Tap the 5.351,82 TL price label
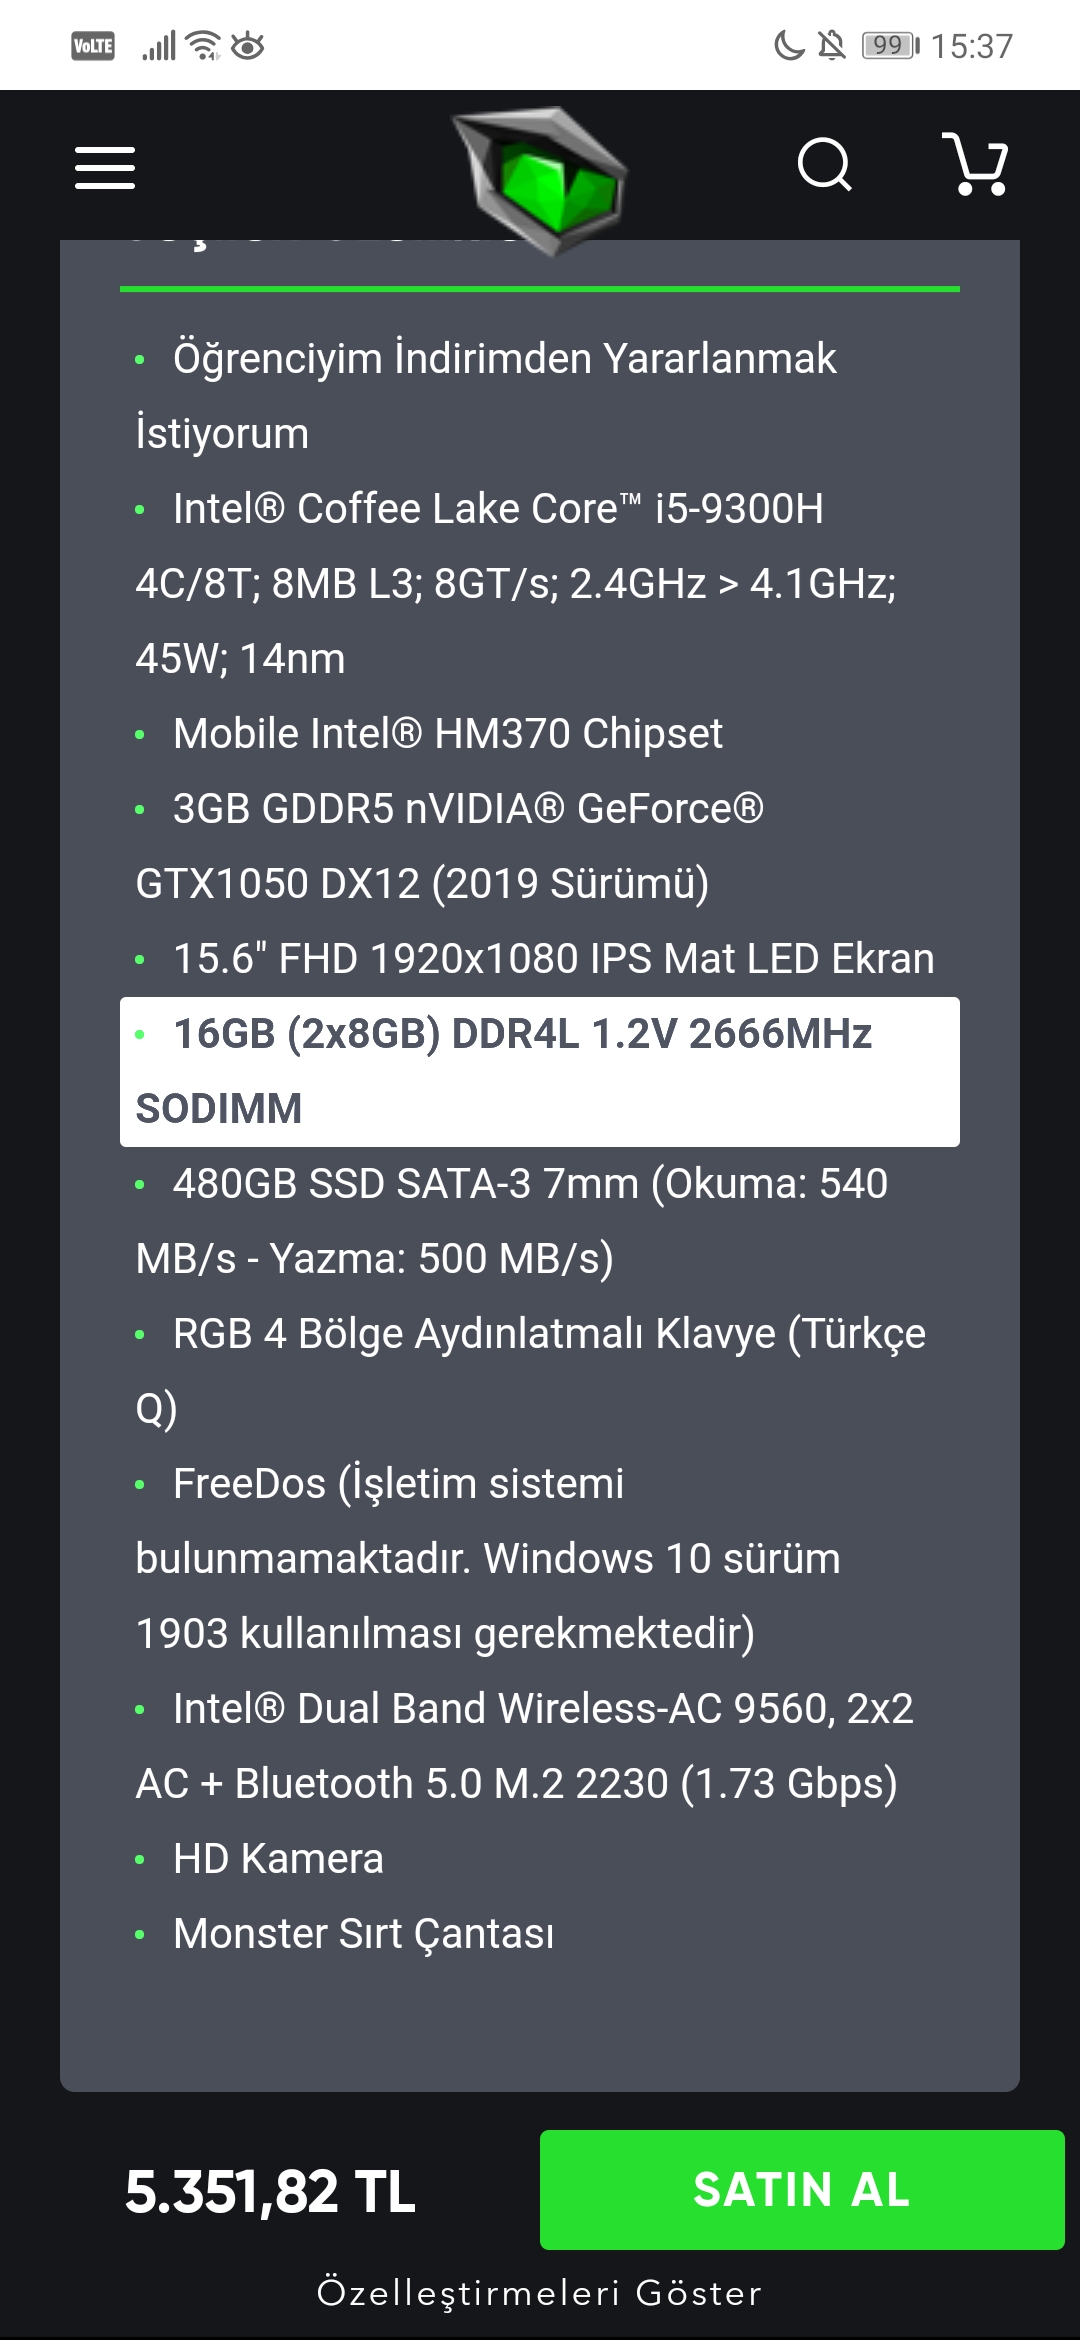The height and width of the screenshot is (2340, 1080). pyautogui.click(x=270, y=2192)
